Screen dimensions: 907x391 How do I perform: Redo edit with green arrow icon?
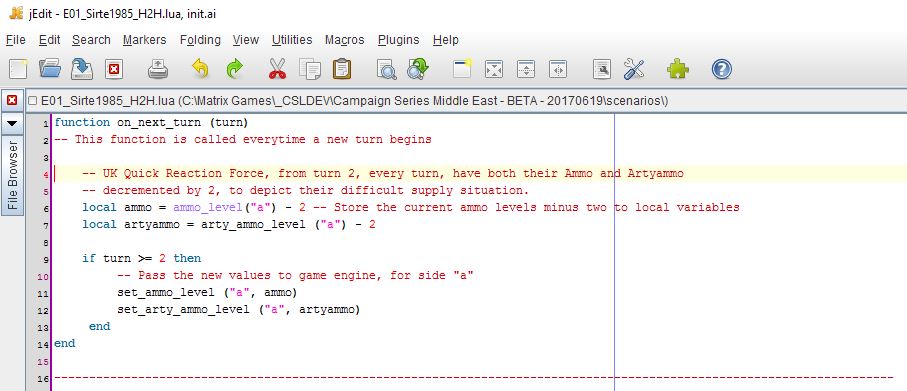click(x=234, y=69)
